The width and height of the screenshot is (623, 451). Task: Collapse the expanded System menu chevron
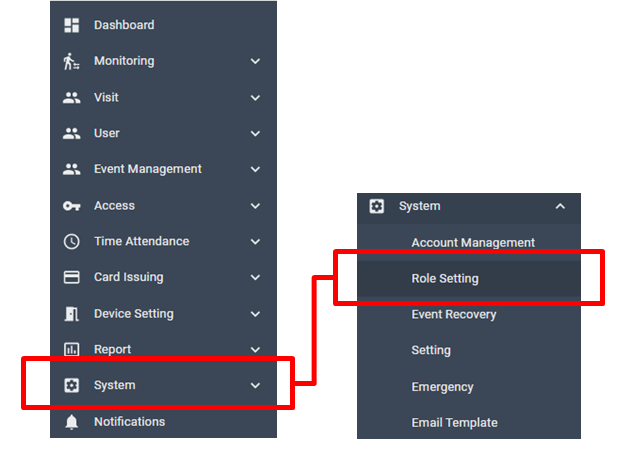[560, 207]
